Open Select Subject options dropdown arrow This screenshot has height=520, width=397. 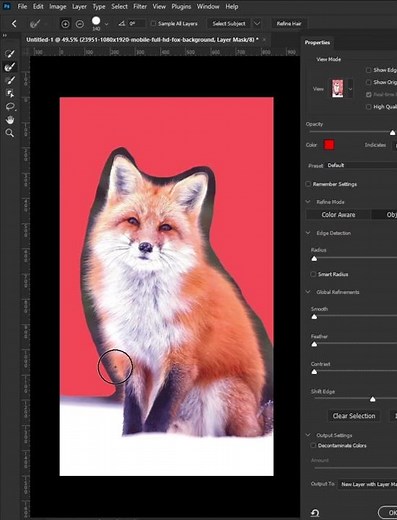click(257, 24)
